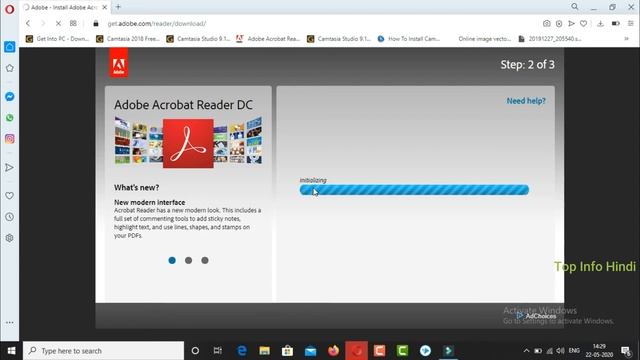
Task: Show hidden system tray icons
Action: [x=527, y=351]
